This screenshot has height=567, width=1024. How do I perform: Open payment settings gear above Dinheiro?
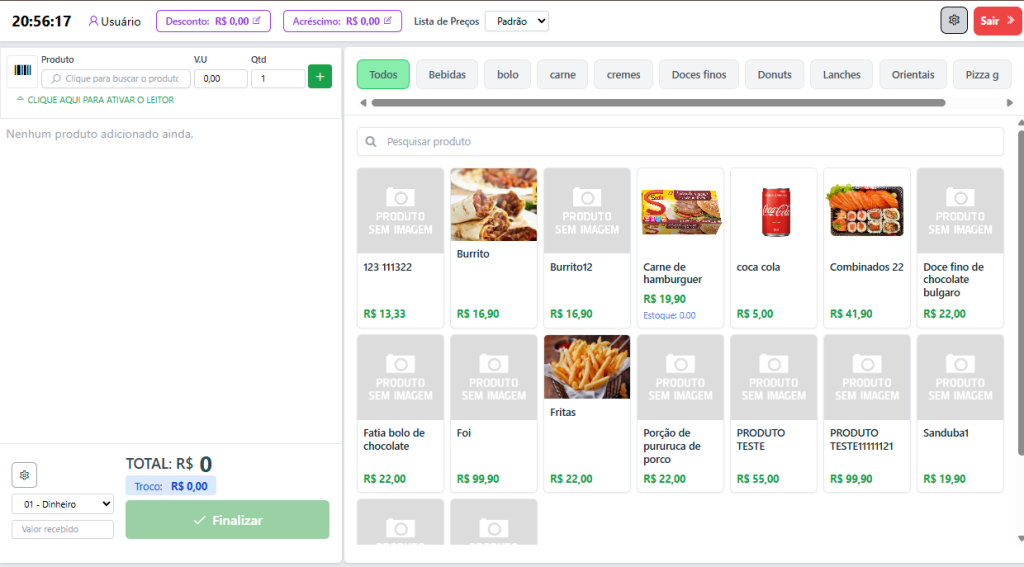[24, 475]
